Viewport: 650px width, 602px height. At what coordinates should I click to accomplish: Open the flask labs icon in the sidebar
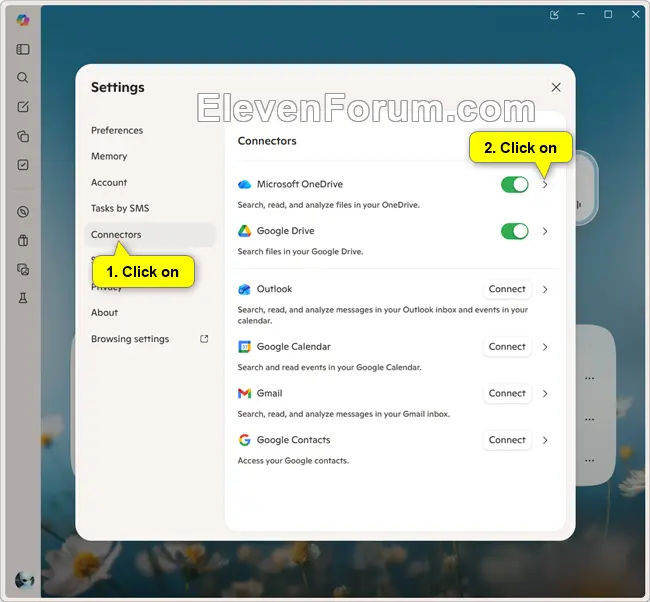coord(23,298)
